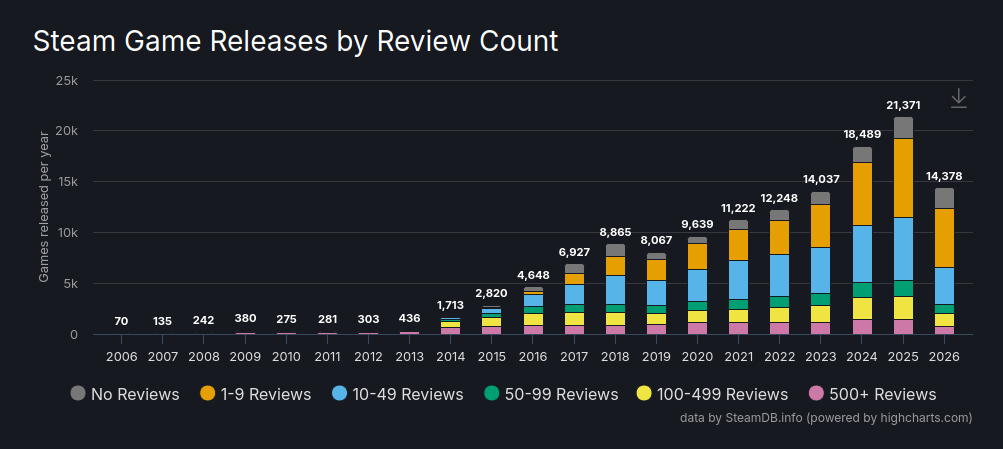Click the 12,248 total label above 2022
The width and height of the screenshot is (1003, 449).
pyautogui.click(x=780, y=198)
